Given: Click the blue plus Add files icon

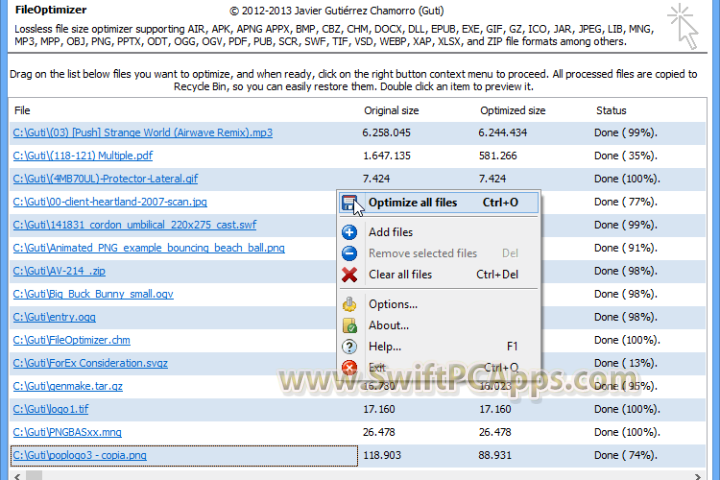Looking at the screenshot, I should click(349, 232).
